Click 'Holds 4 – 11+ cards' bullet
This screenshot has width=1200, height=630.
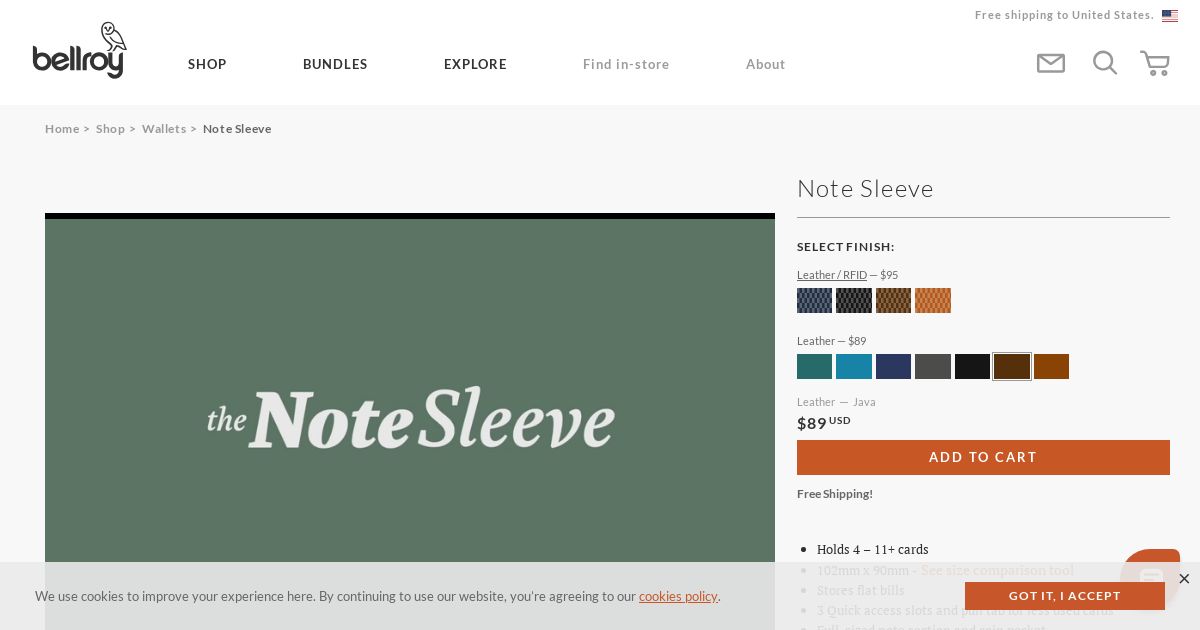click(873, 549)
